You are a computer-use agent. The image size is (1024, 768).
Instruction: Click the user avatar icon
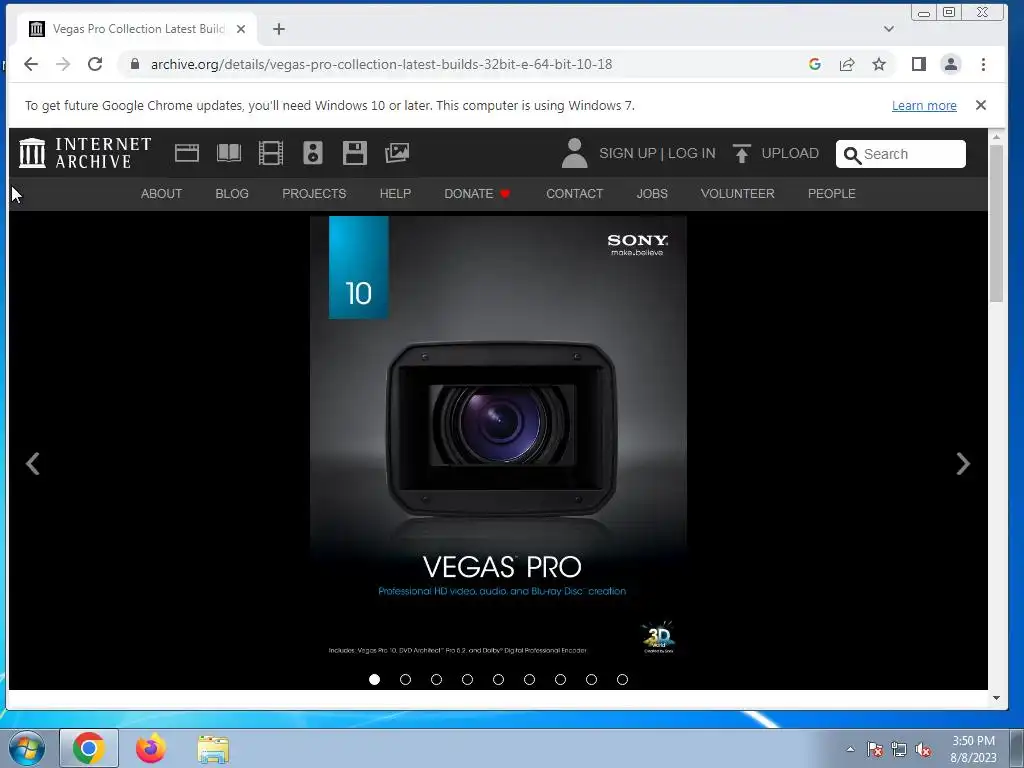pyautogui.click(x=574, y=153)
